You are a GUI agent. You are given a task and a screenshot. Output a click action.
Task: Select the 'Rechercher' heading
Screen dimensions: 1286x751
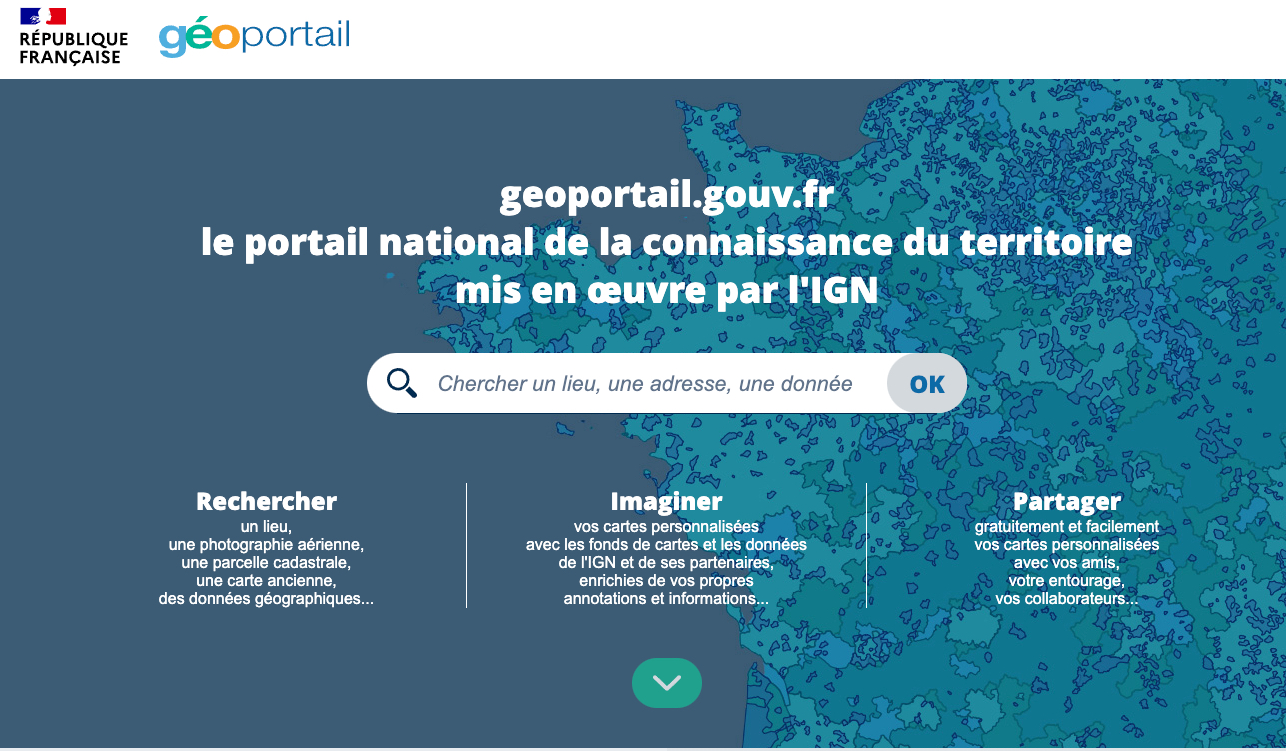(x=266, y=501)
